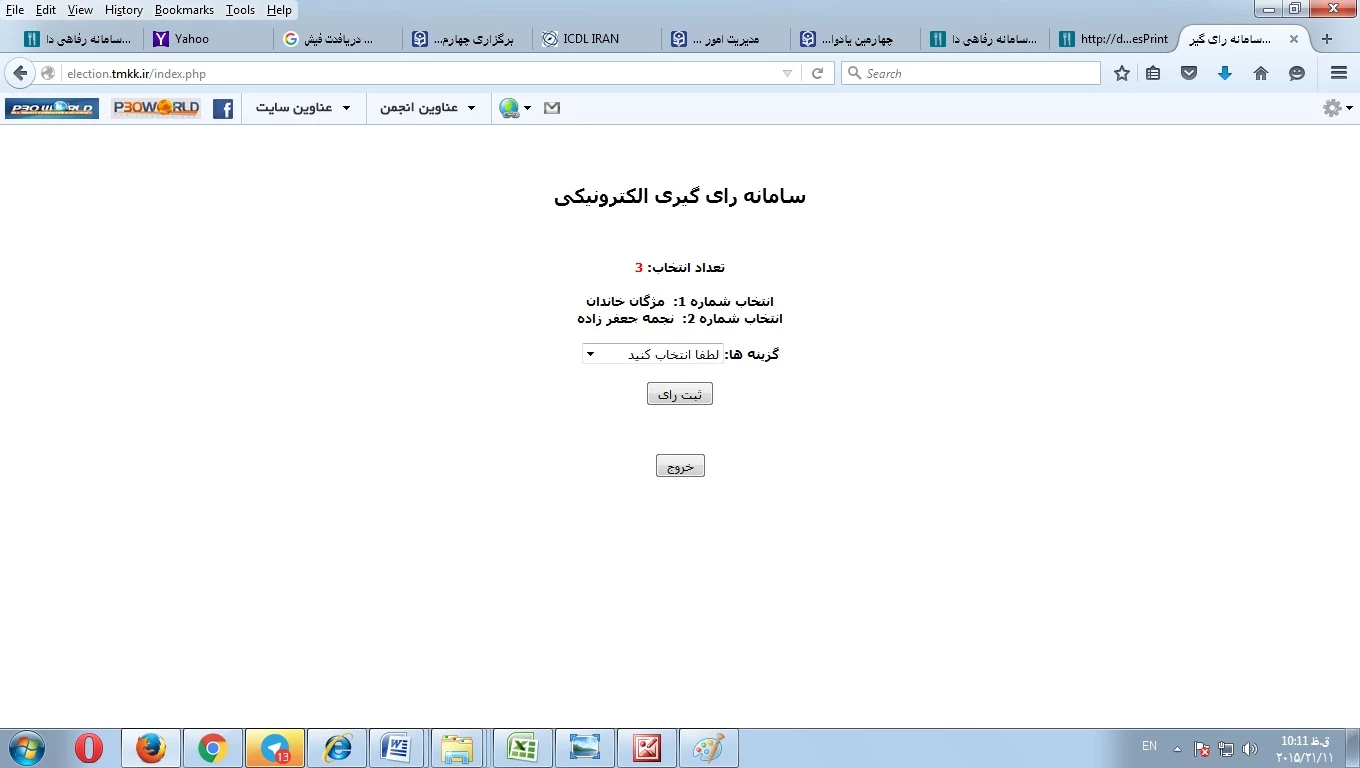Go to the Firefox home page
Screen dimensions: 1360x768
(x=1261, y=73)
